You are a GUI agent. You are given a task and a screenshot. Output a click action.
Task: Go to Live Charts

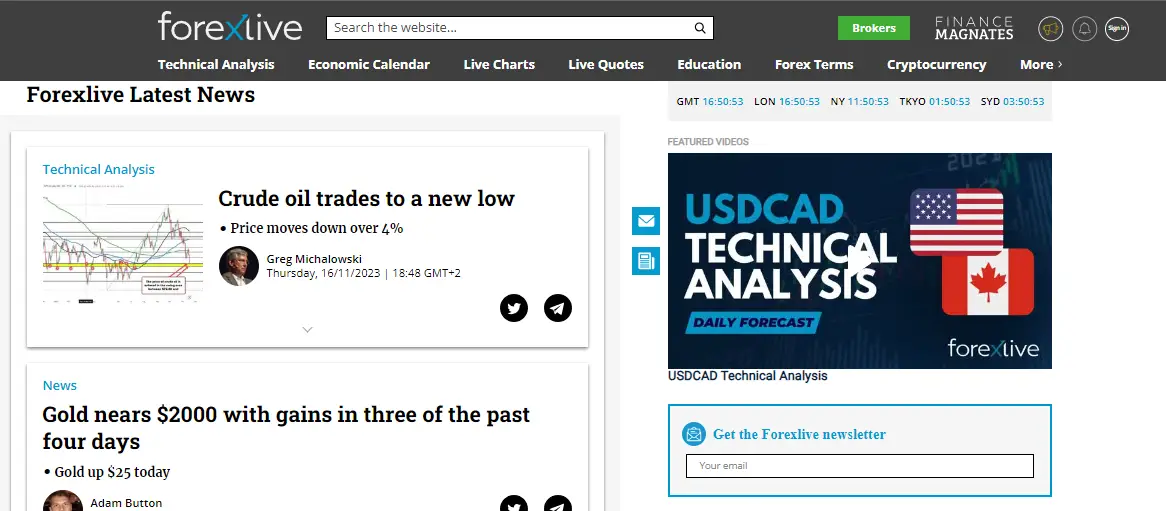(x=499, y=65)
